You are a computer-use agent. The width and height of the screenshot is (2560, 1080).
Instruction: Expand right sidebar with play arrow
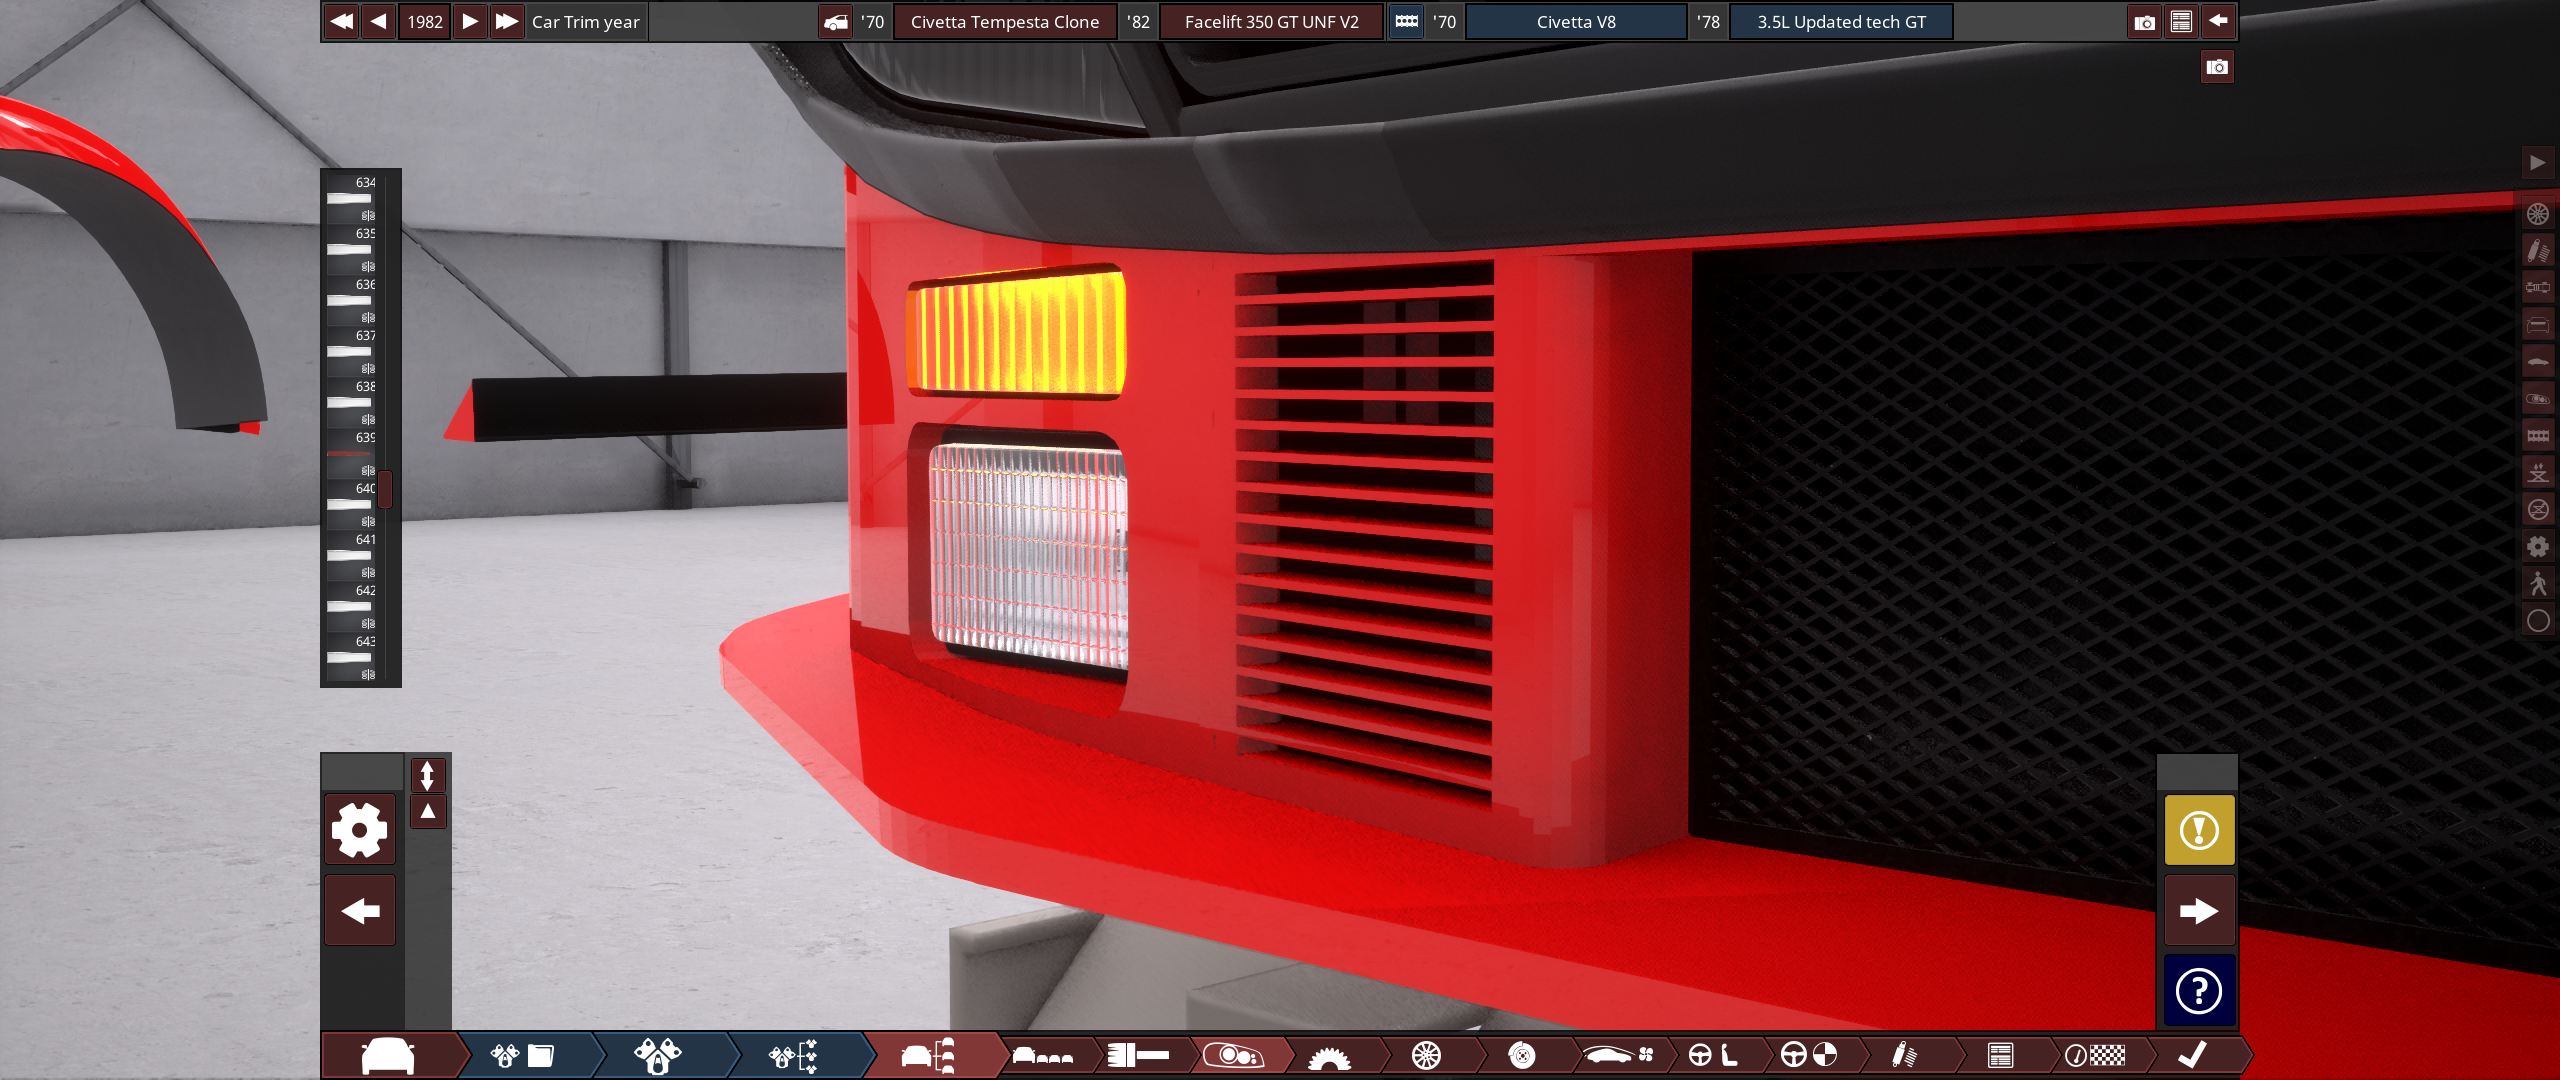[2538, 163]
